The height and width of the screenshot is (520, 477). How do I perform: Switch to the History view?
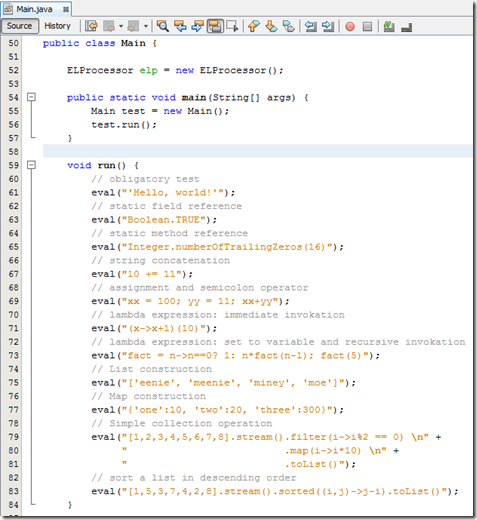click(58, 26)
